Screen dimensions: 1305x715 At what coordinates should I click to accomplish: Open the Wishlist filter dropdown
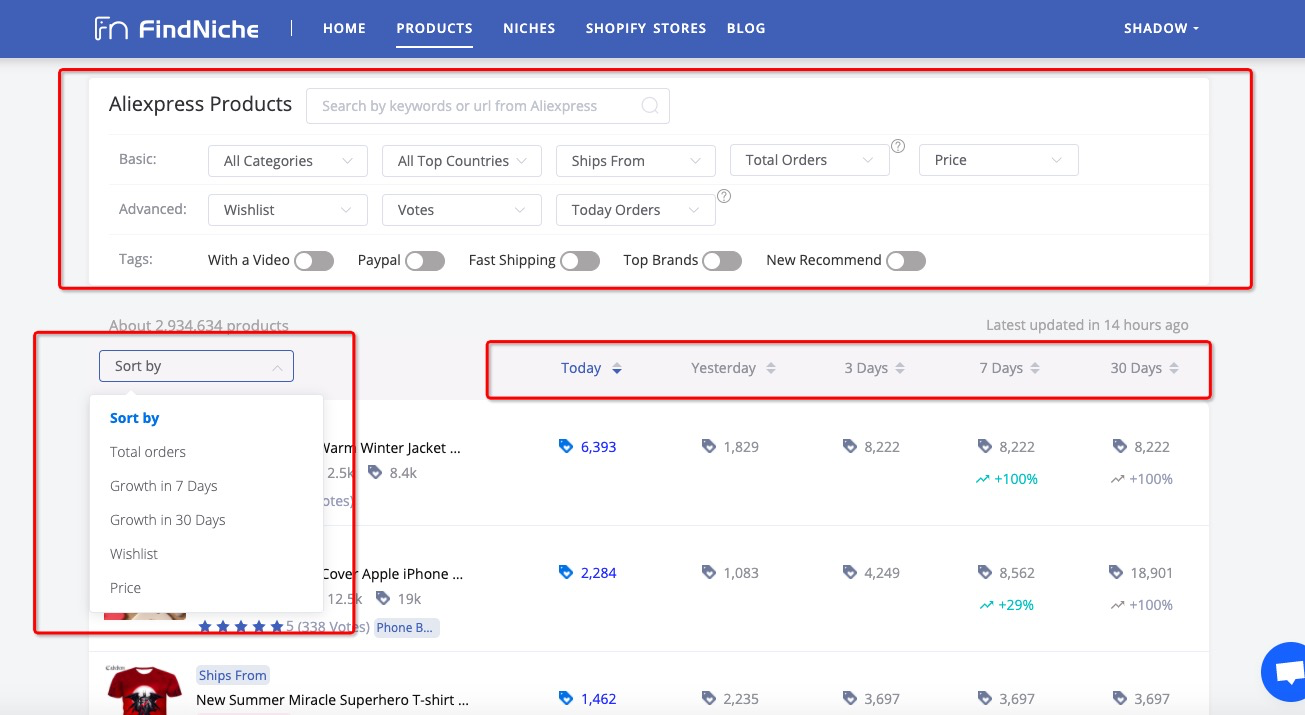click(288, 210)
